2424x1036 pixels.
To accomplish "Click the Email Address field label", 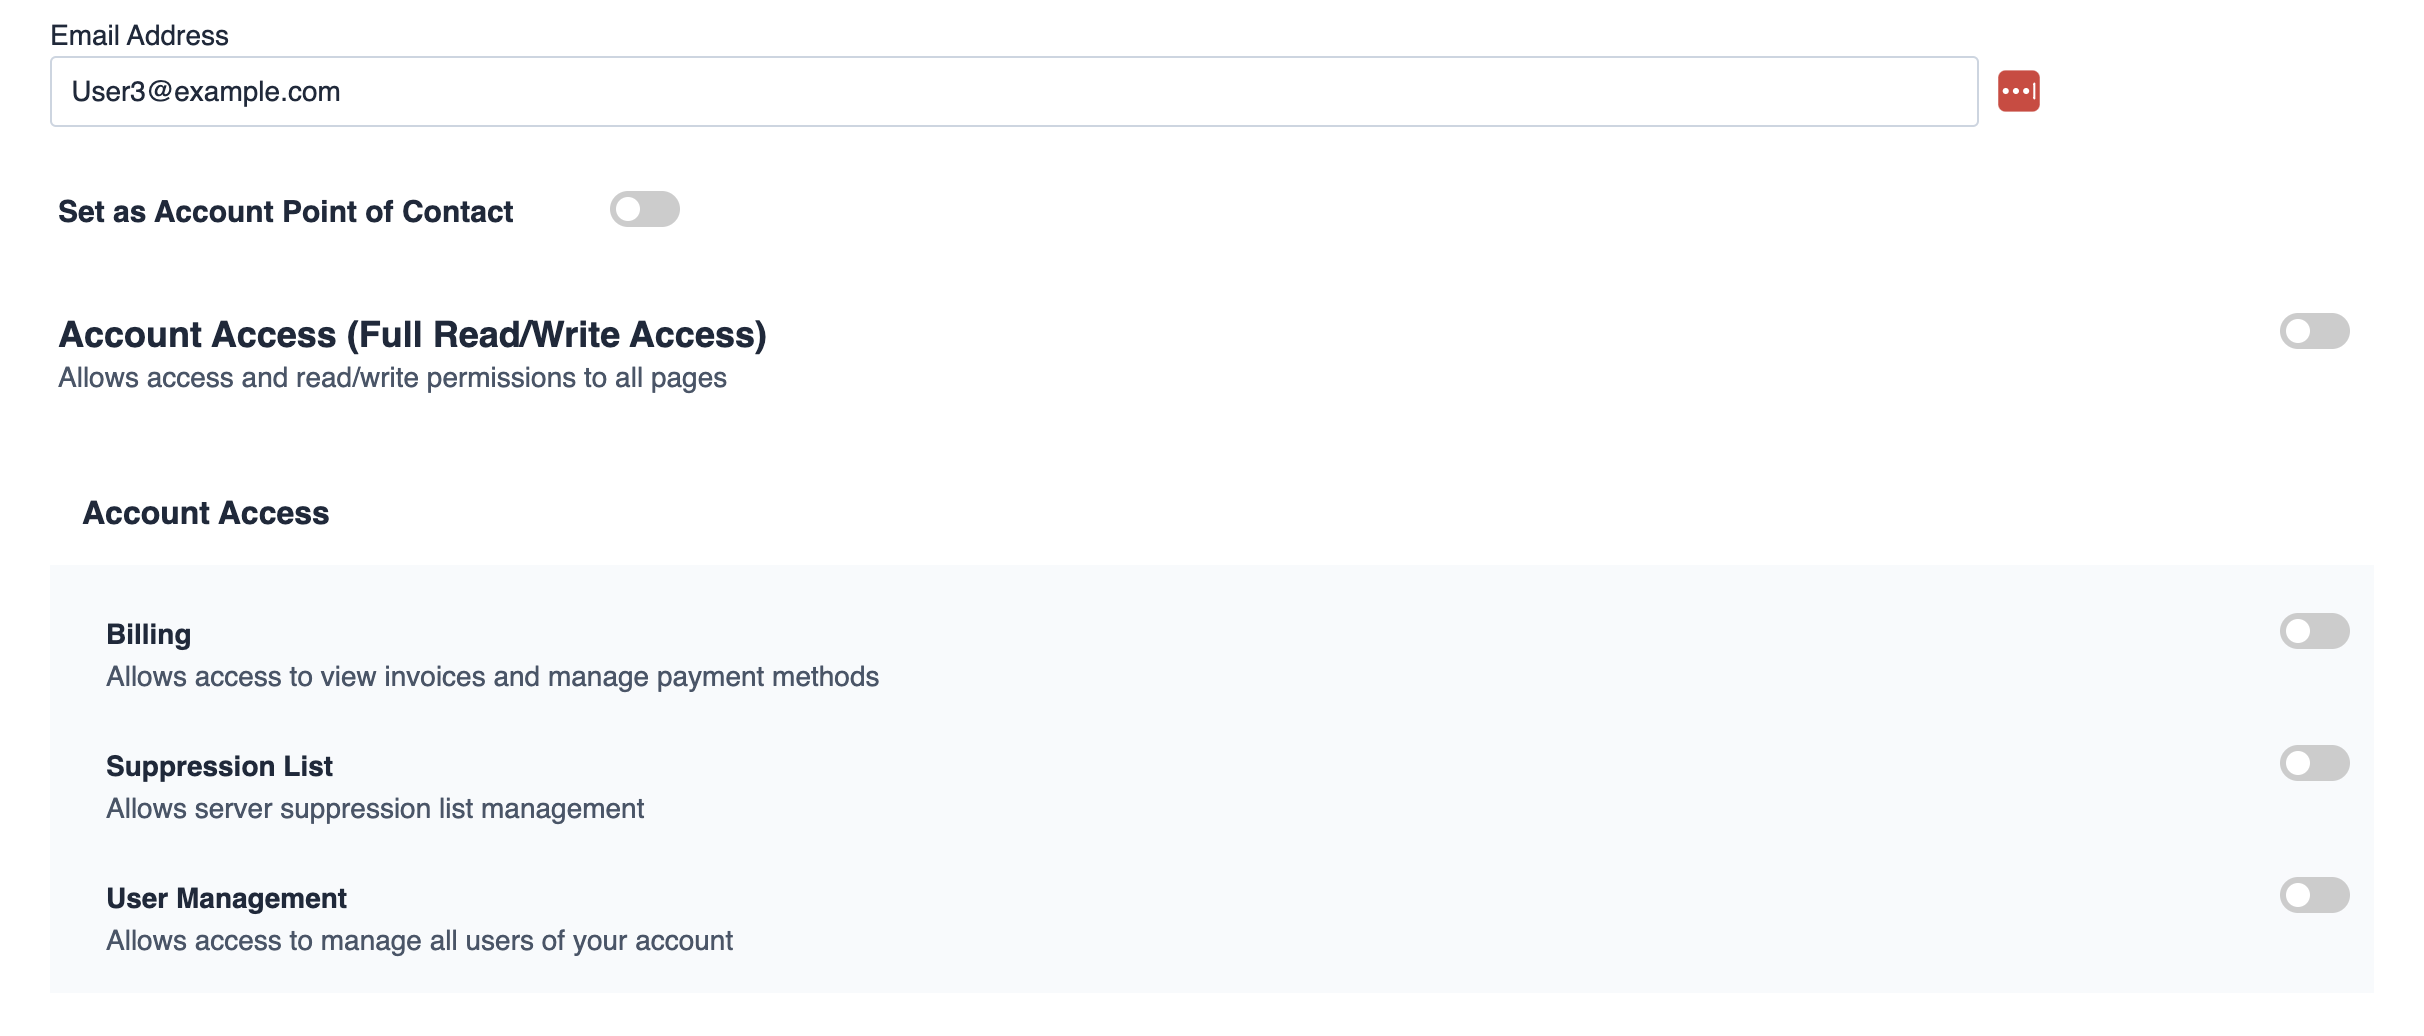I will (x=139, y=35).
